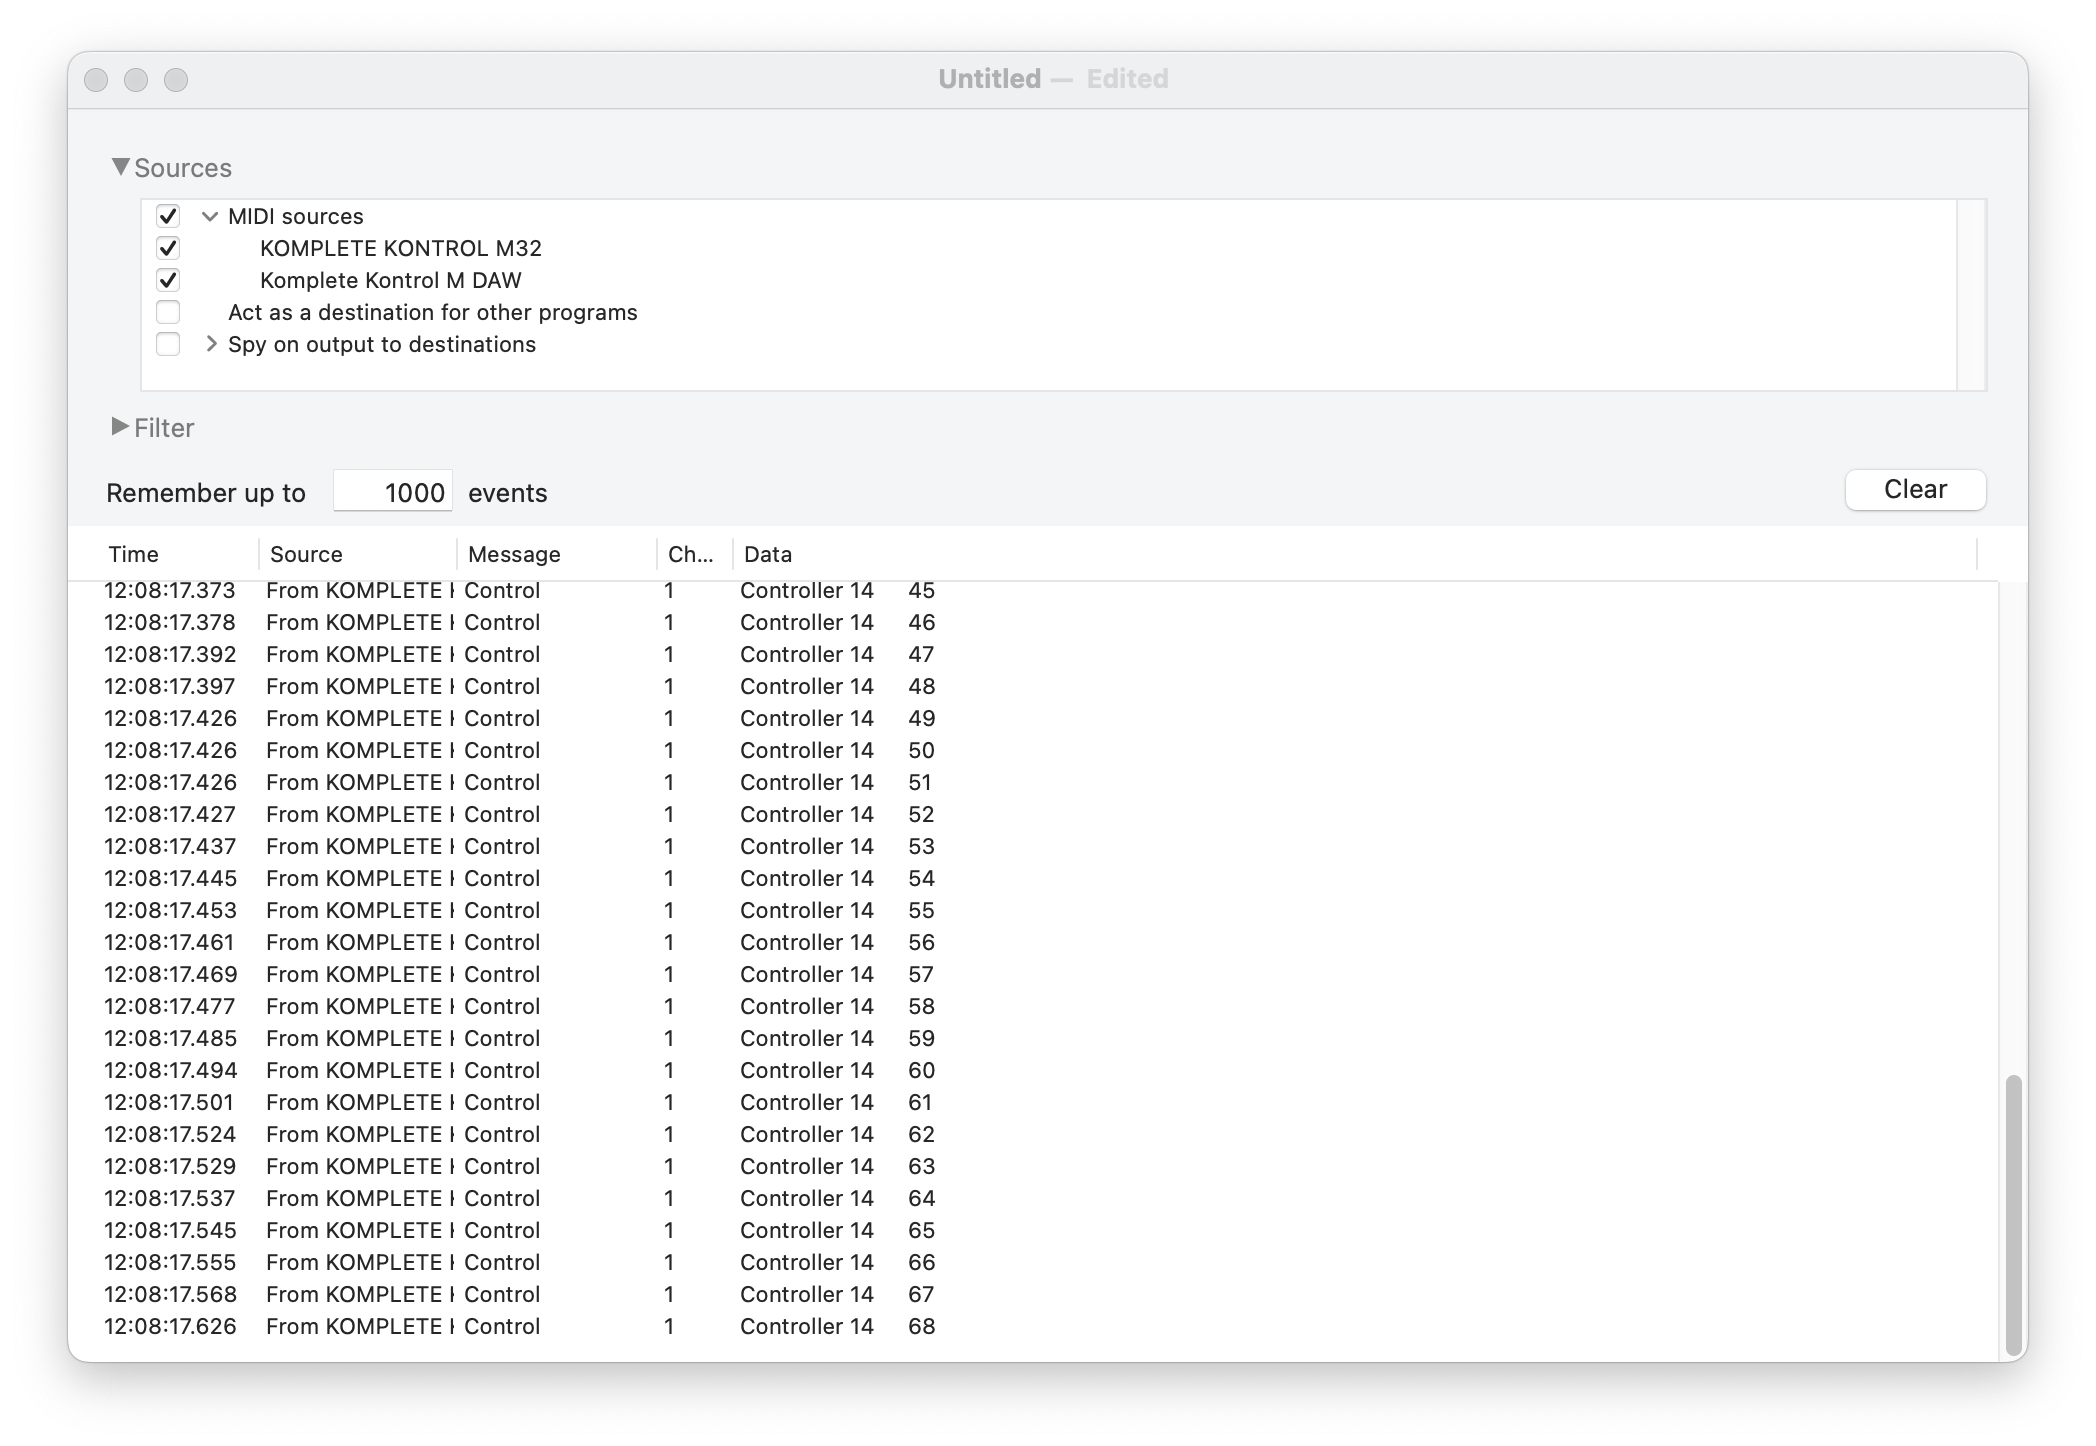Image resolution: width=2096 pixels, height=1446 pixels.
Task: Click data value 51 in the event list
Action: 920,782
